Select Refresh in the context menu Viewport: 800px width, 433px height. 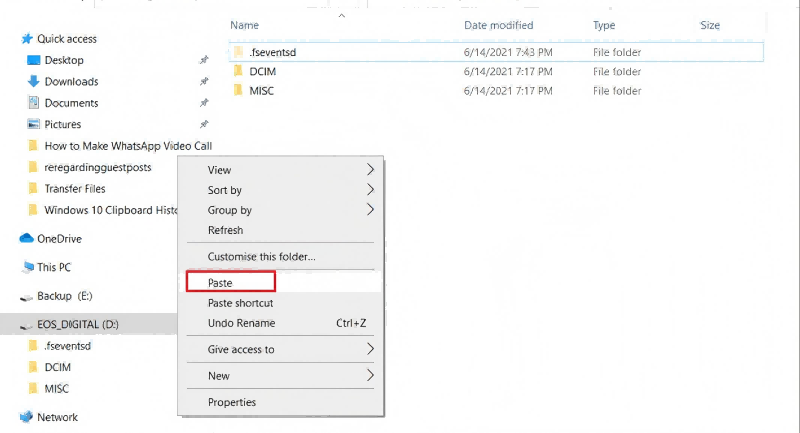click(x=226, y=230)
